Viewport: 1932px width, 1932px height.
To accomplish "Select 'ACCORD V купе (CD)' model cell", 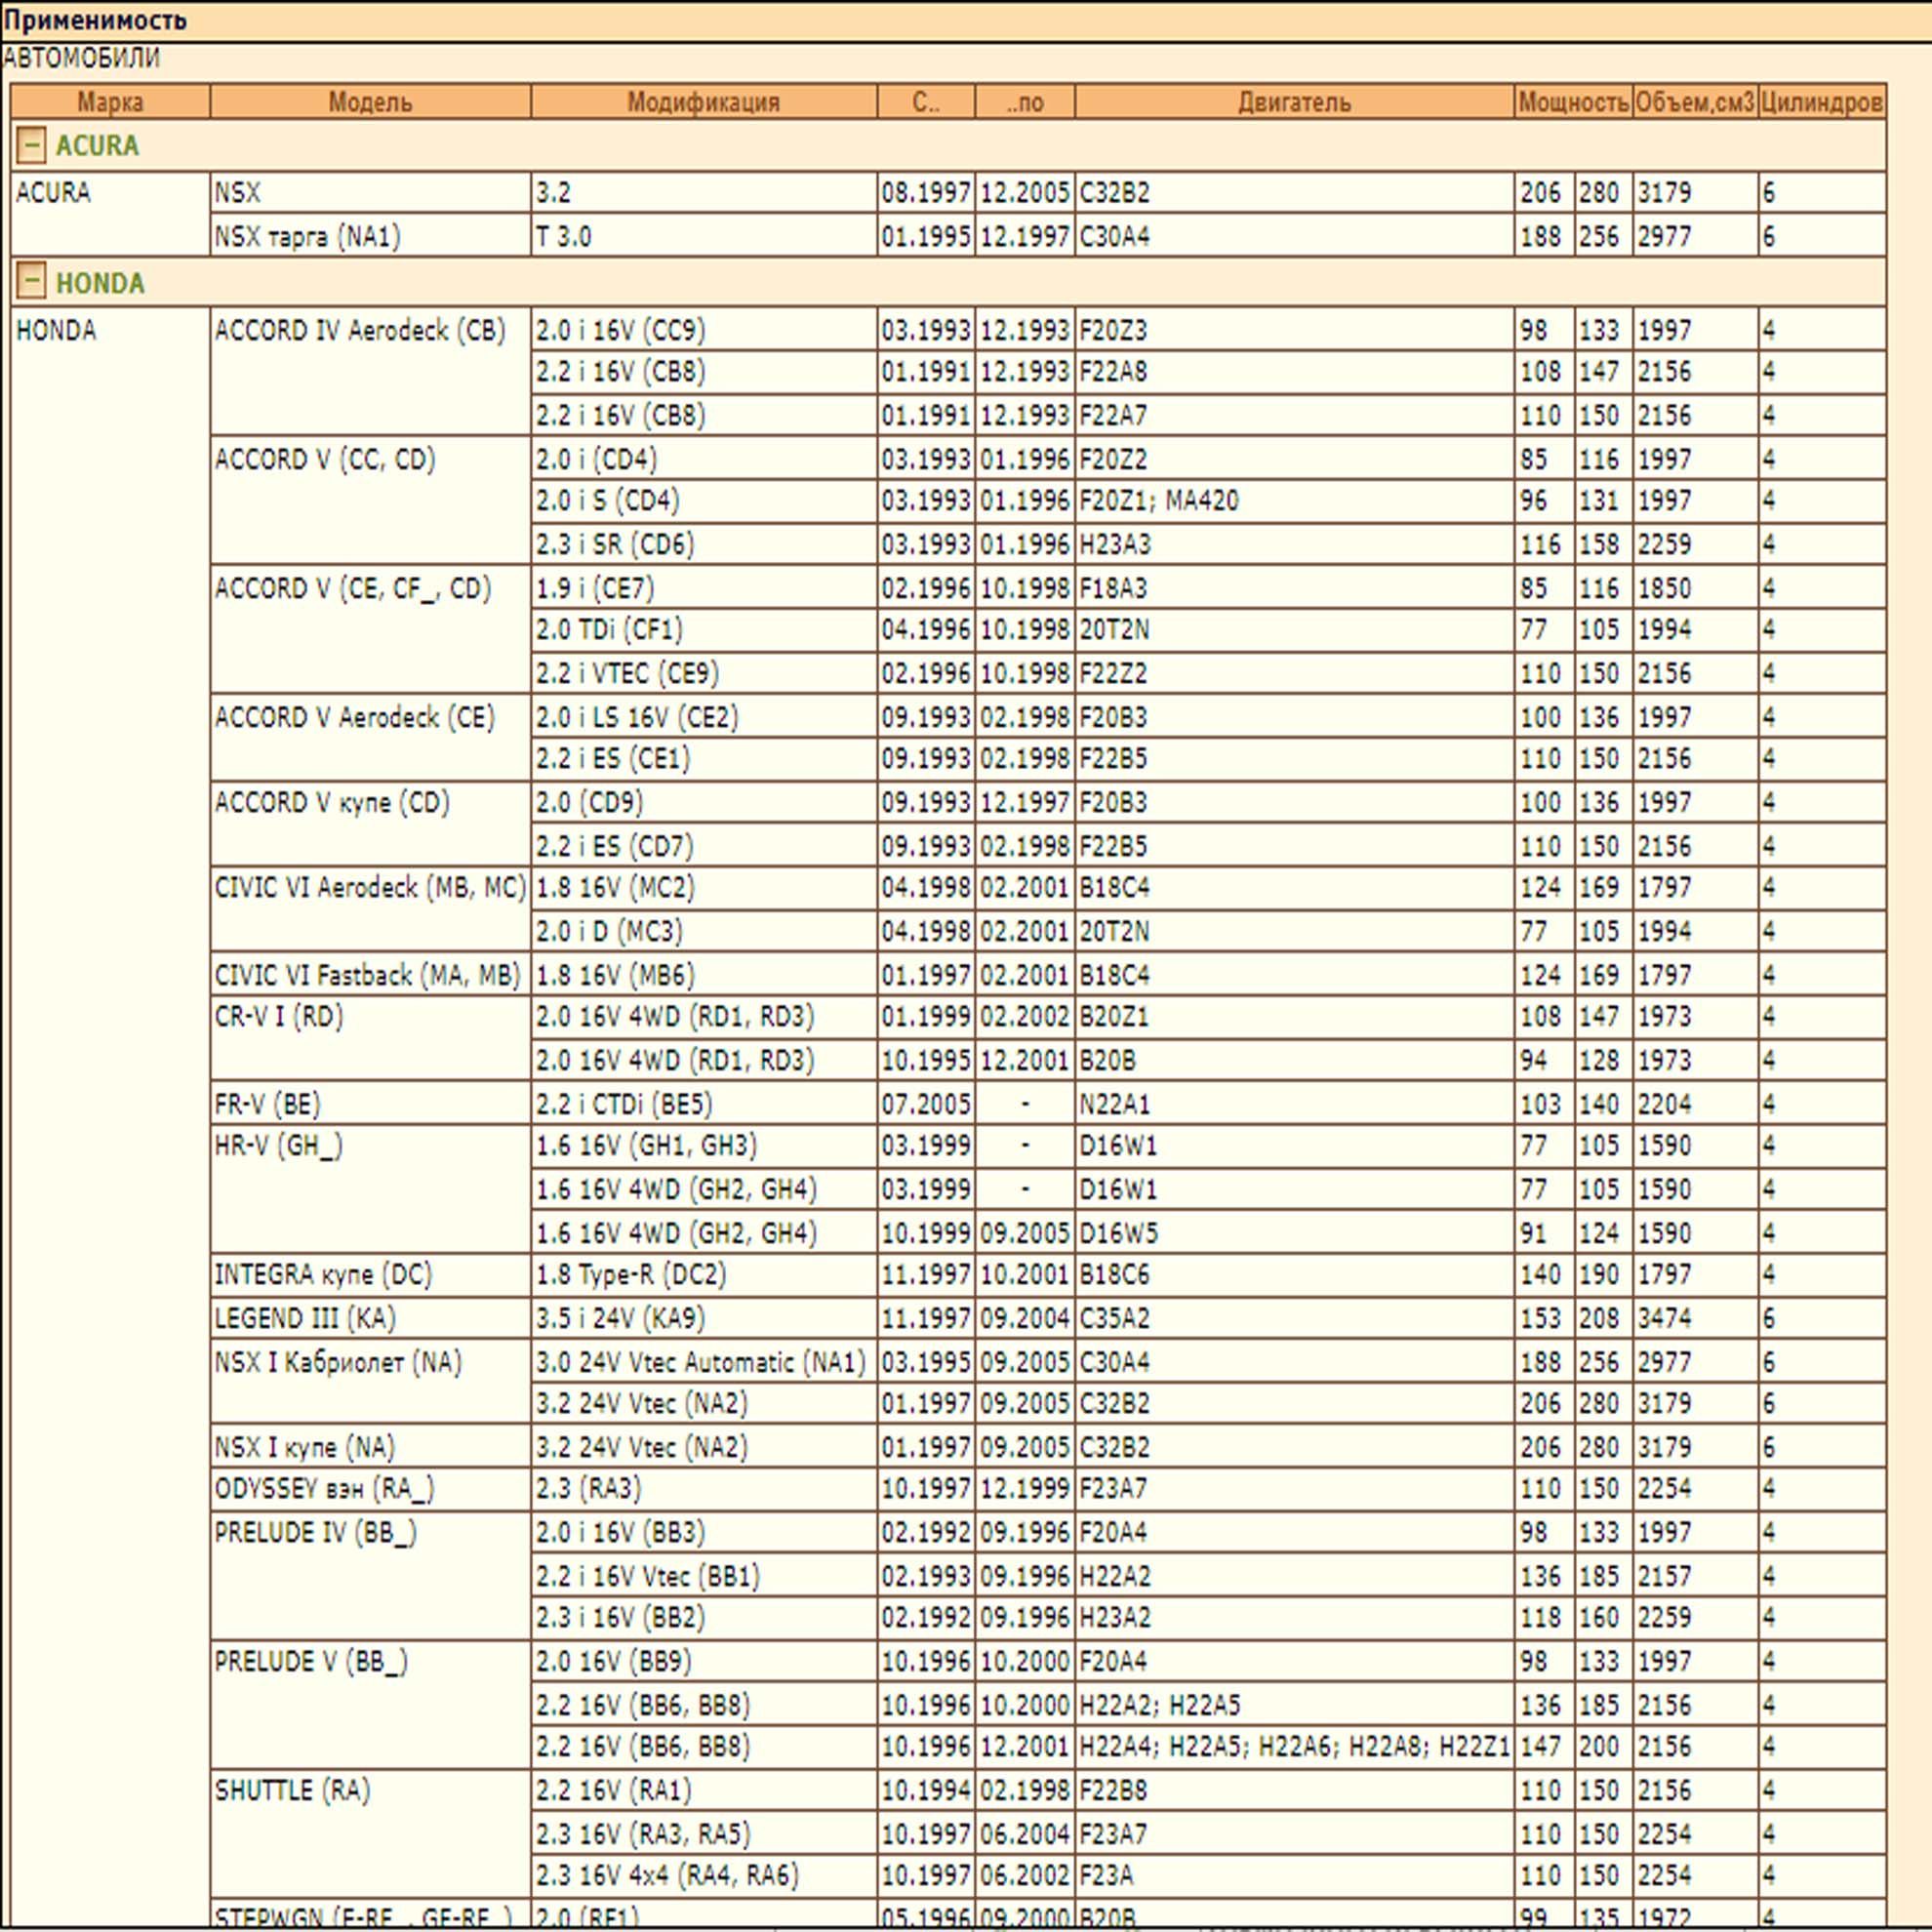I will [x=370, y=823].
